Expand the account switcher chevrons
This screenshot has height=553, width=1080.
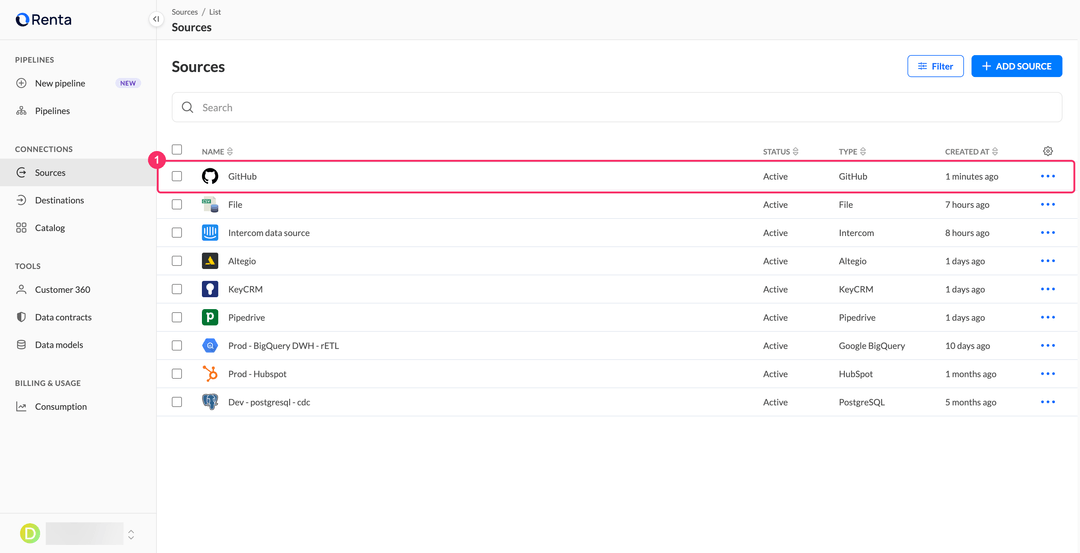[131, 534]
